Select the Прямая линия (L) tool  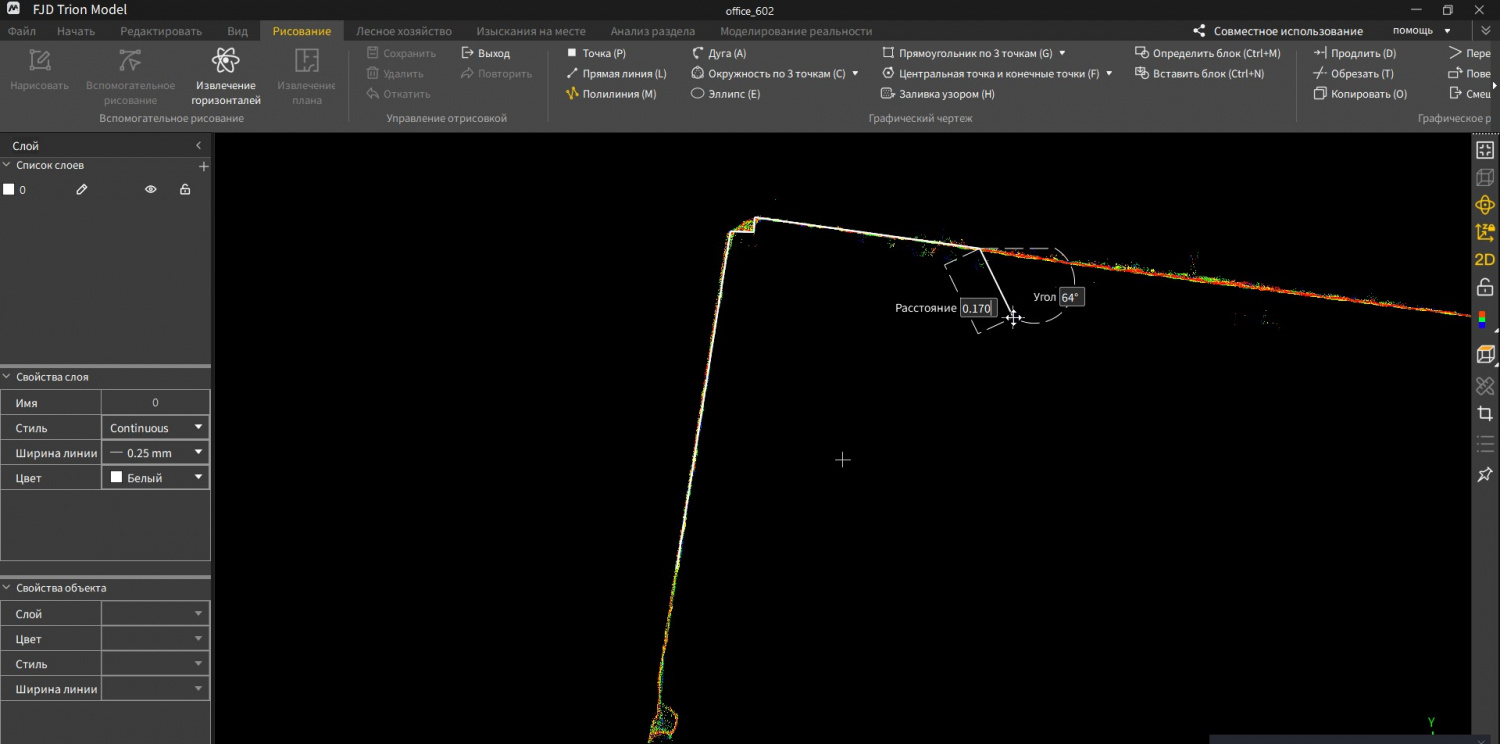point(616,73)
